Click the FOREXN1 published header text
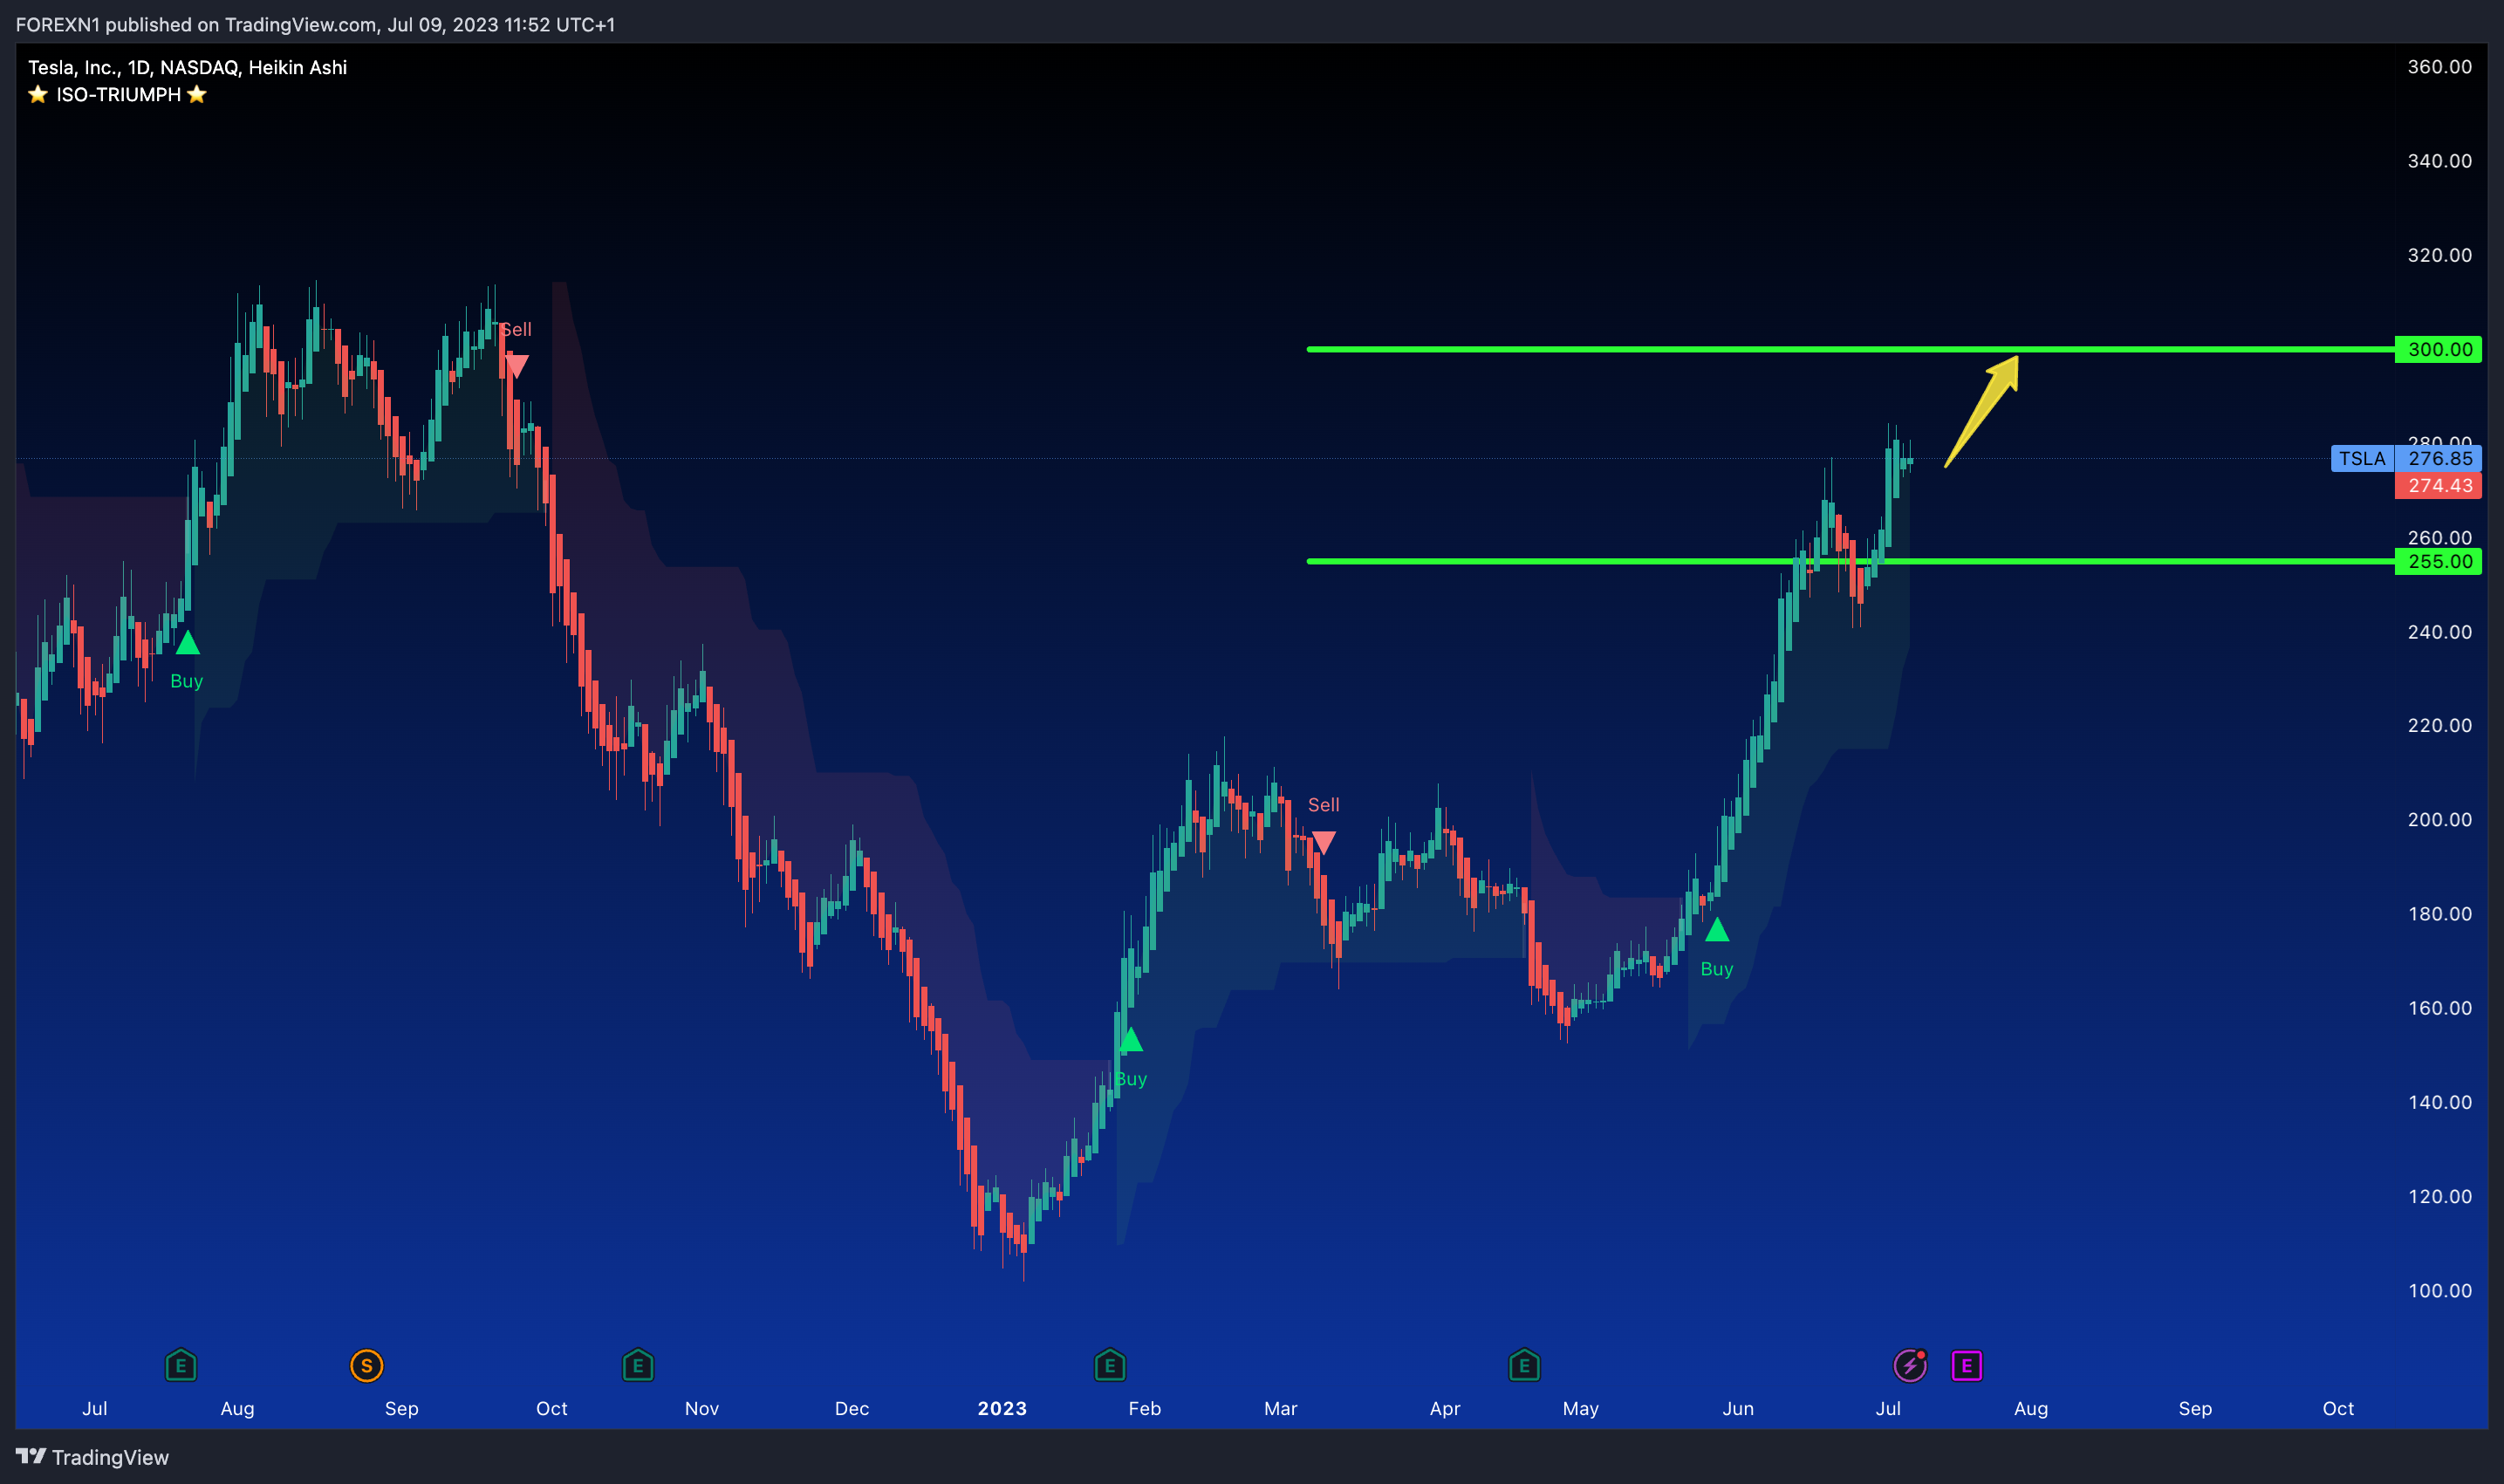 pyautogui.click(x=315, y=24)
